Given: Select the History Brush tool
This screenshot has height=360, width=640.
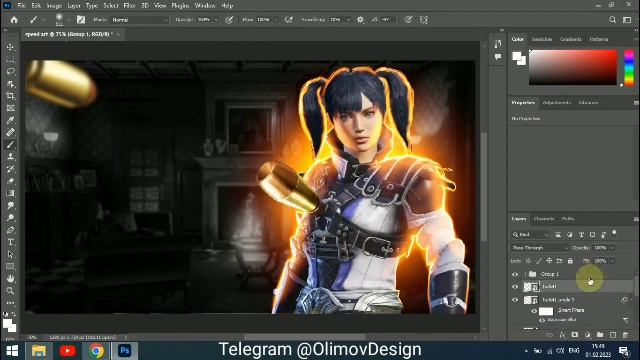Looking at the screenshot, I should [x=11, y=169].
